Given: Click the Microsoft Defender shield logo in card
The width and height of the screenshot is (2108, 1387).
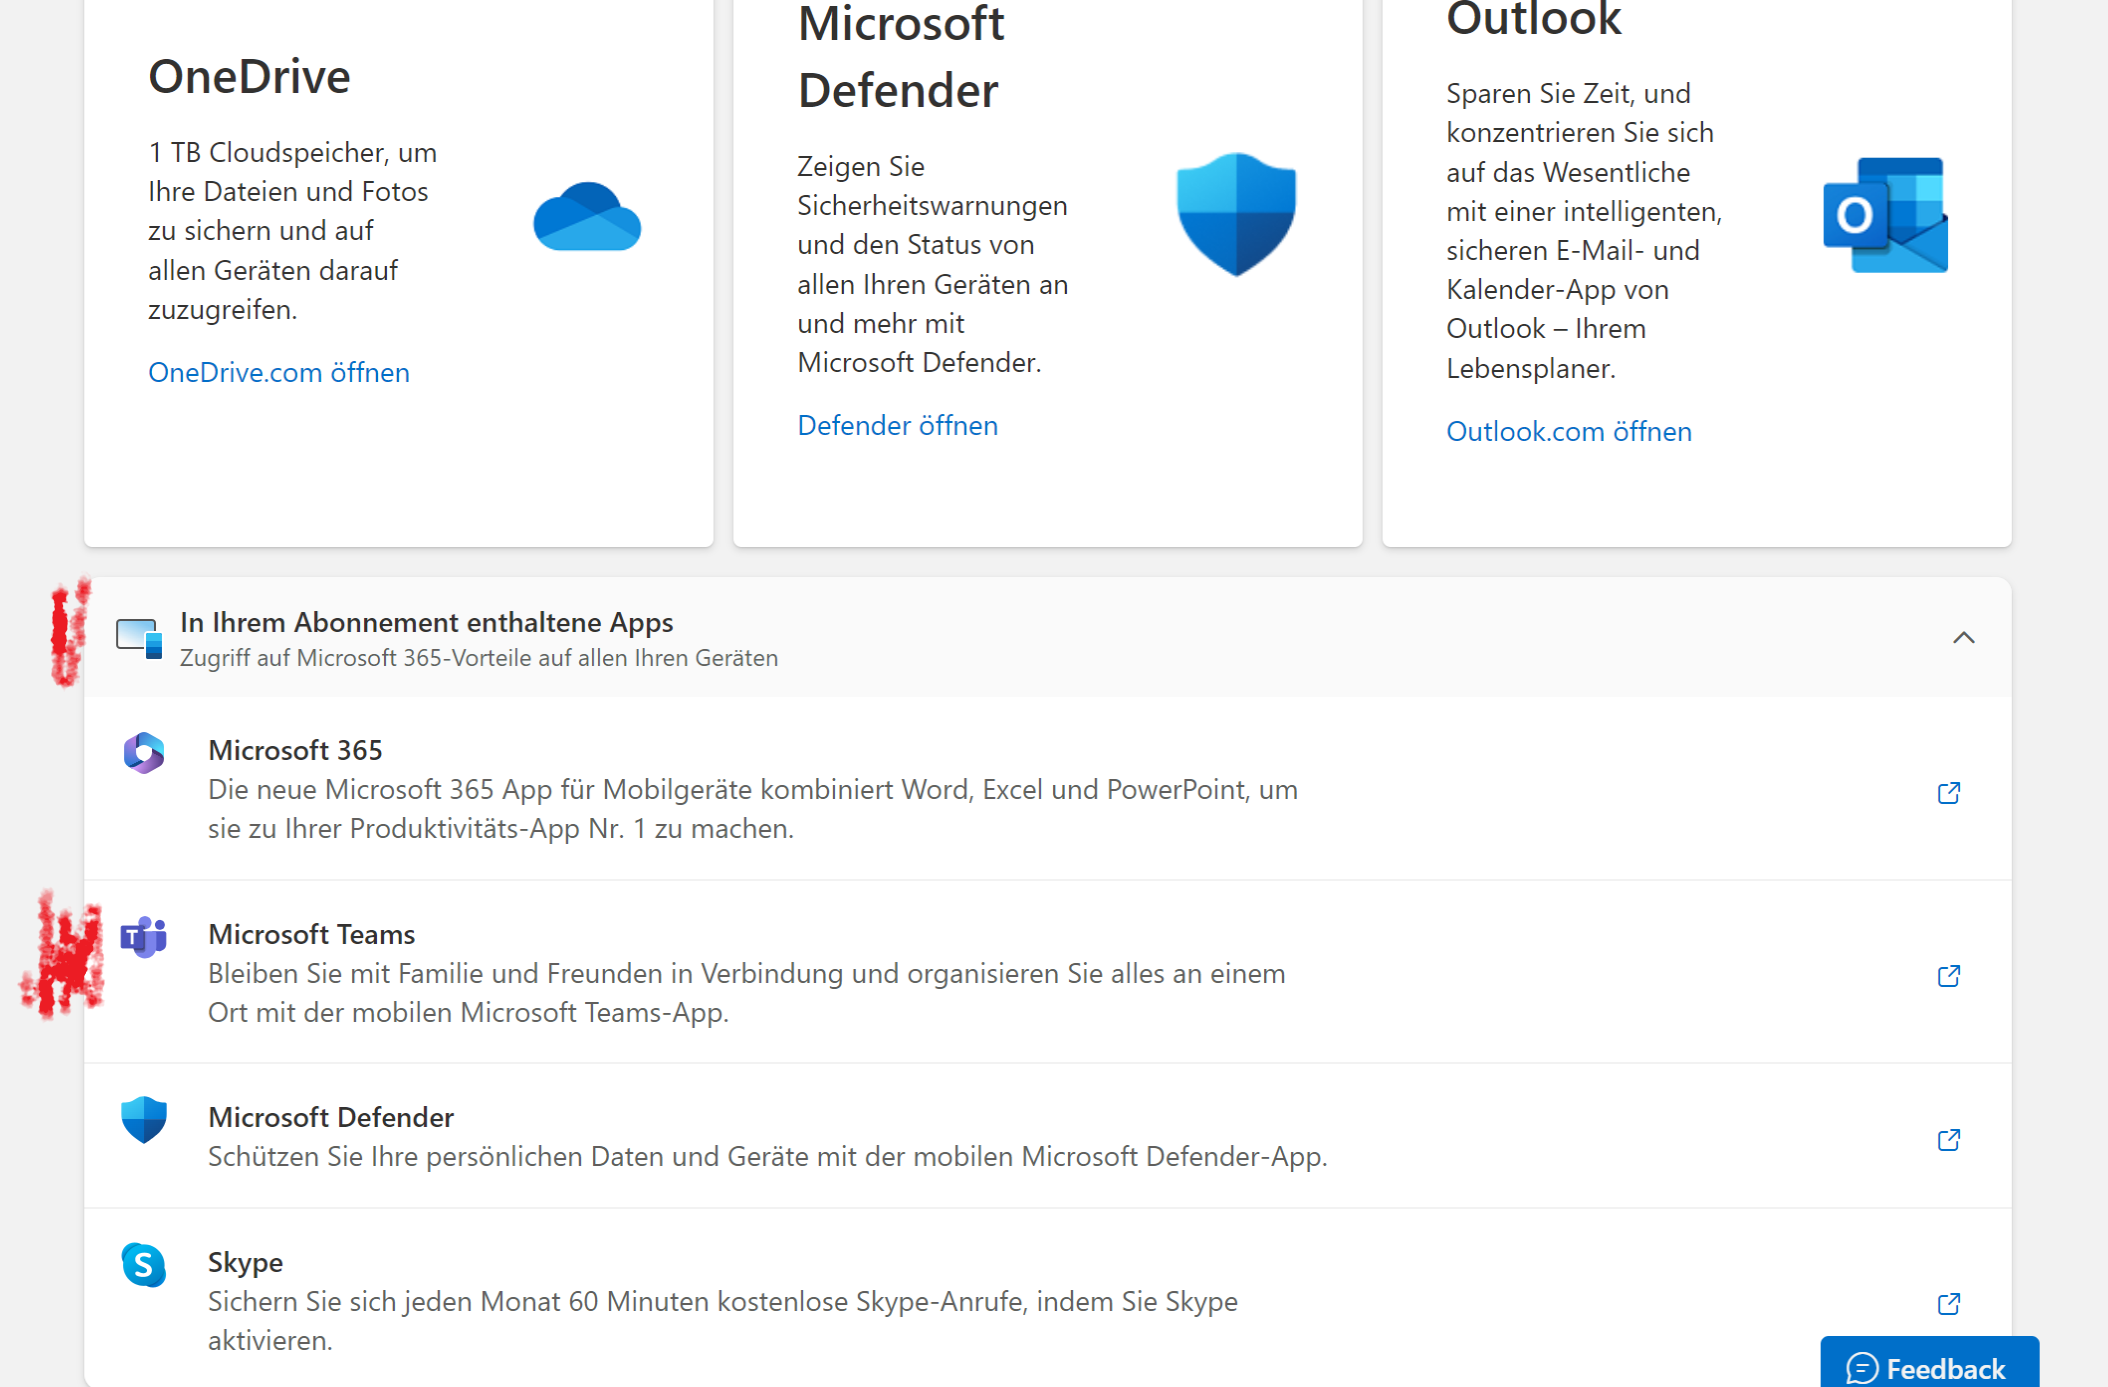Looking at the screenshot, I should (1236, 214).
